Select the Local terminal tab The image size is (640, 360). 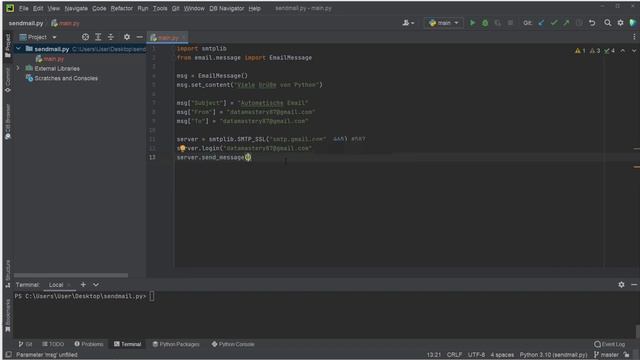(56, 284)
